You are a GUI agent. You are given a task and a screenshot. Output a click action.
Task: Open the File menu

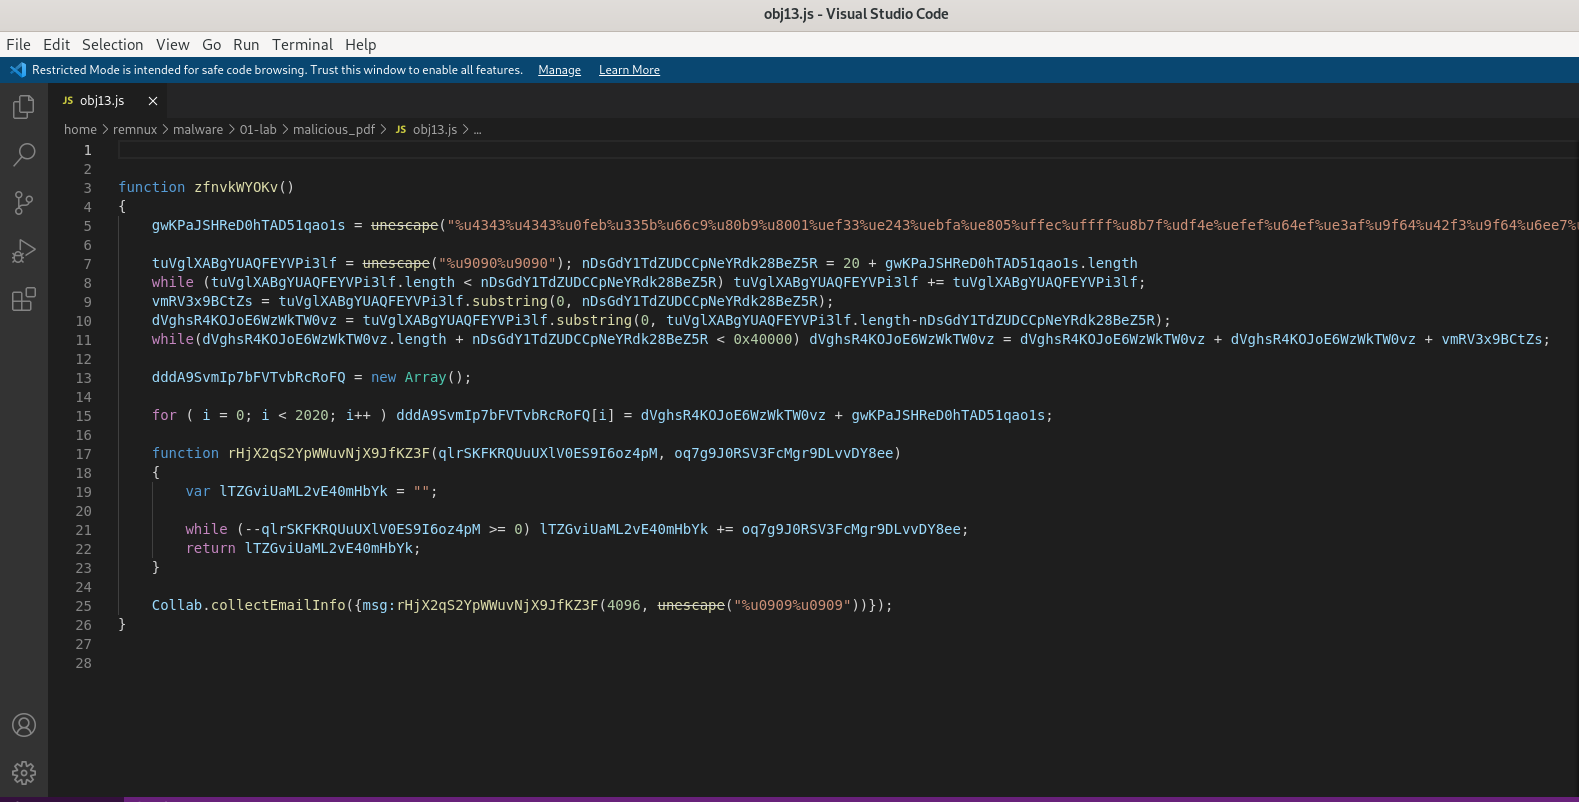click(x=18, y=45)
